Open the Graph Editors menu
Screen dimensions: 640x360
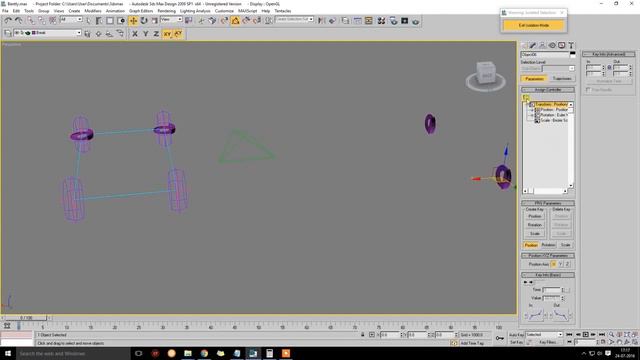pyautogui.click(x=141, y=11)
